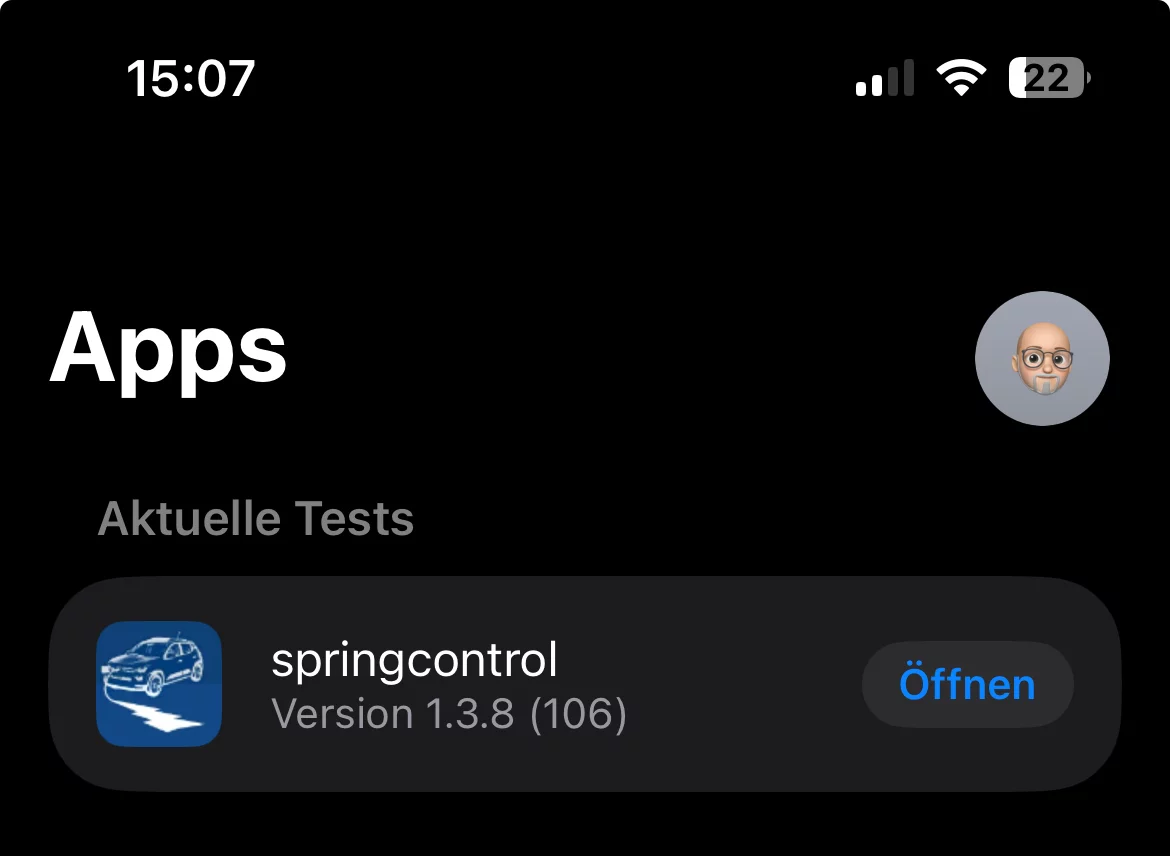This screenshot has width=1170, height=856.
Task: Tap the Wi-Fi status icon
Action: click(961, 78)
